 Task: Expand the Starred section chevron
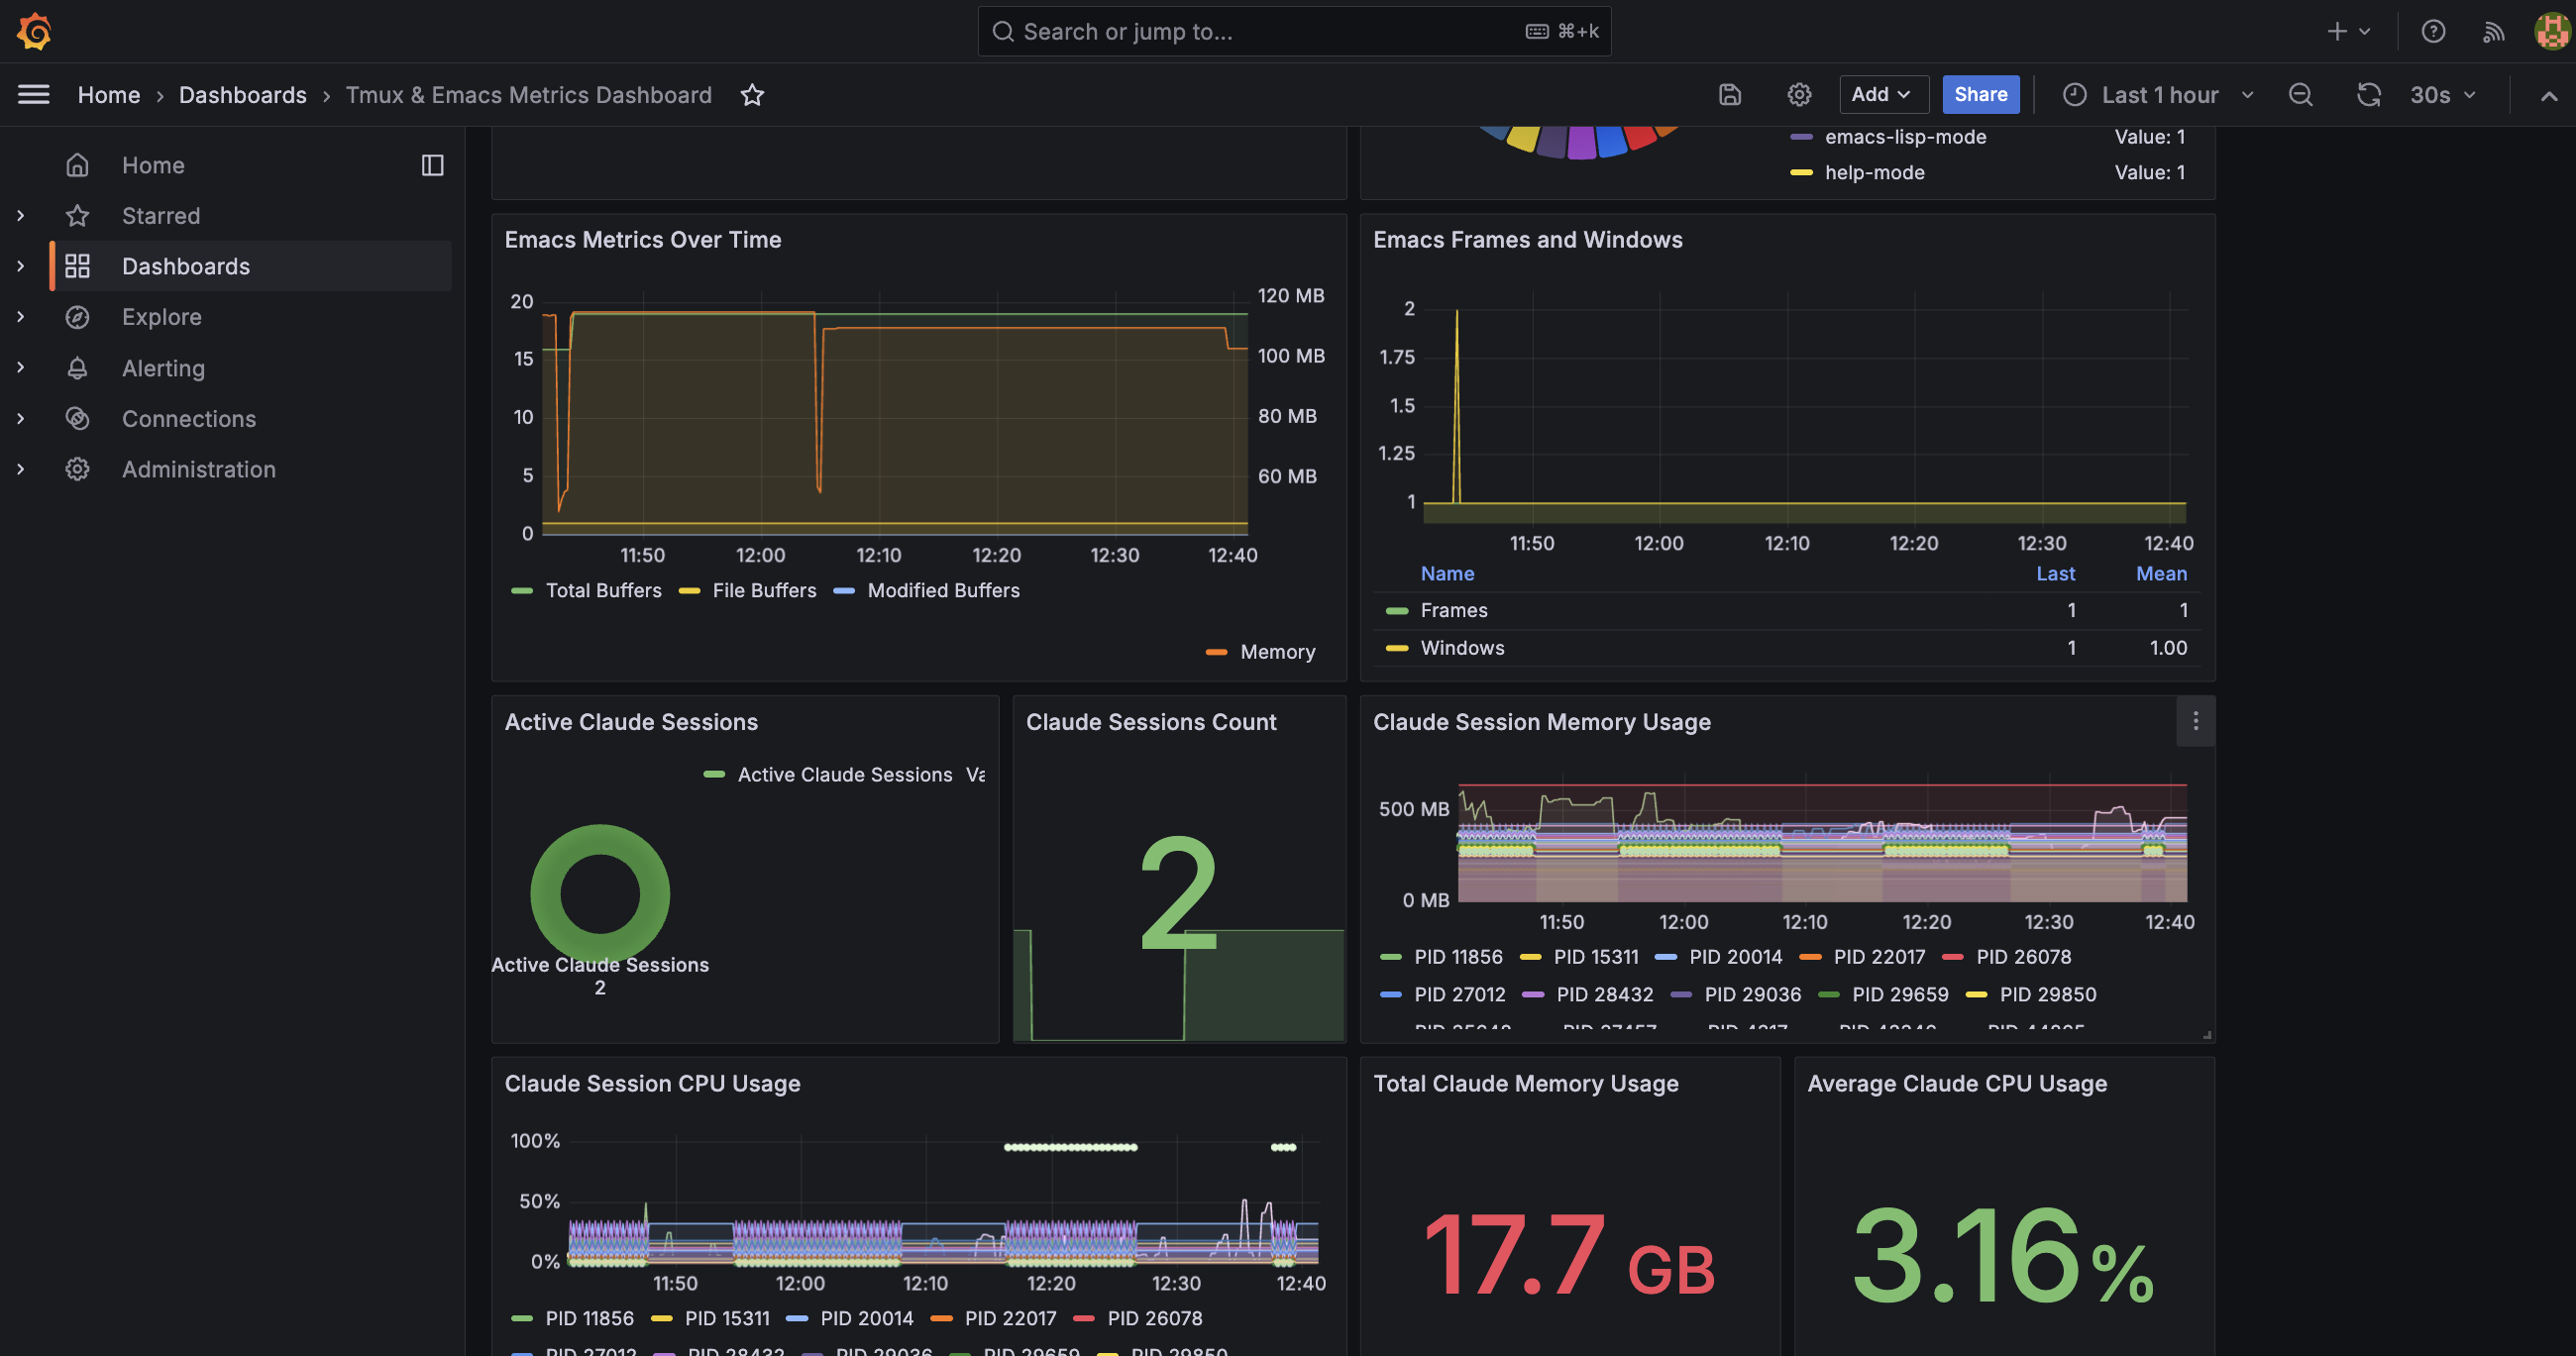click(x=20, y=215)
